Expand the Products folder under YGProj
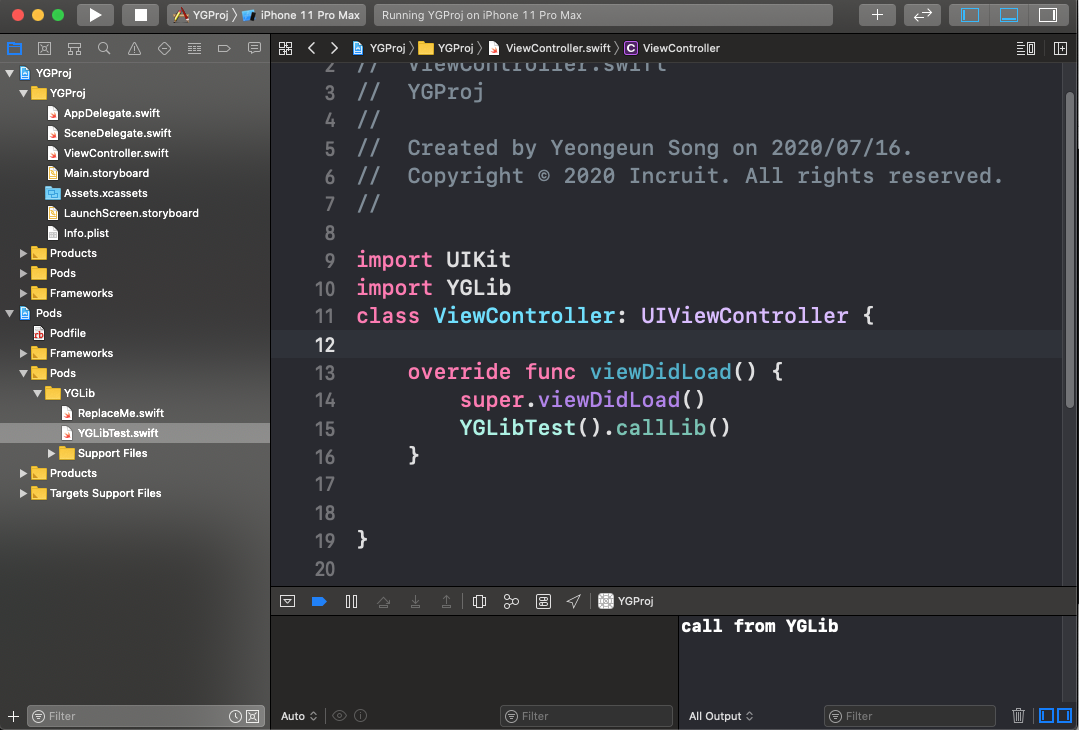 (23, 253)
